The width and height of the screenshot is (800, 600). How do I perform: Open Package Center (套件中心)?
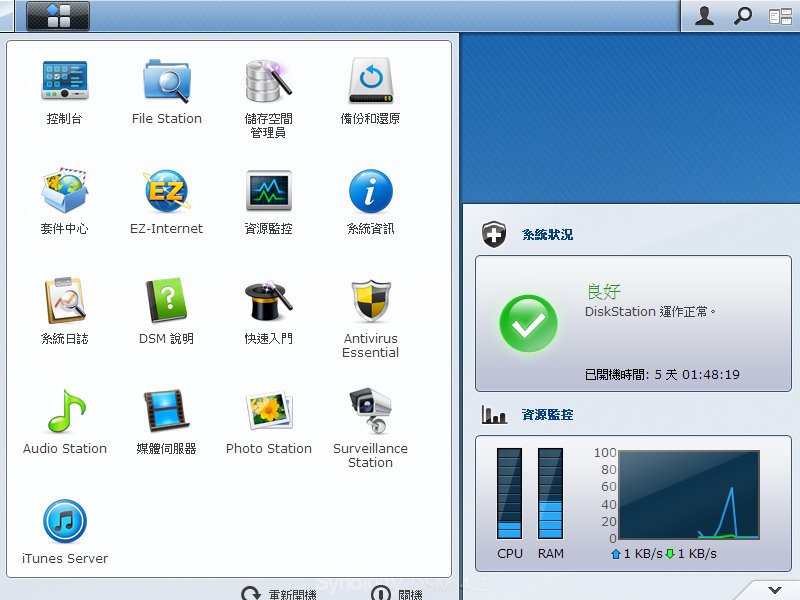[65, 190]
